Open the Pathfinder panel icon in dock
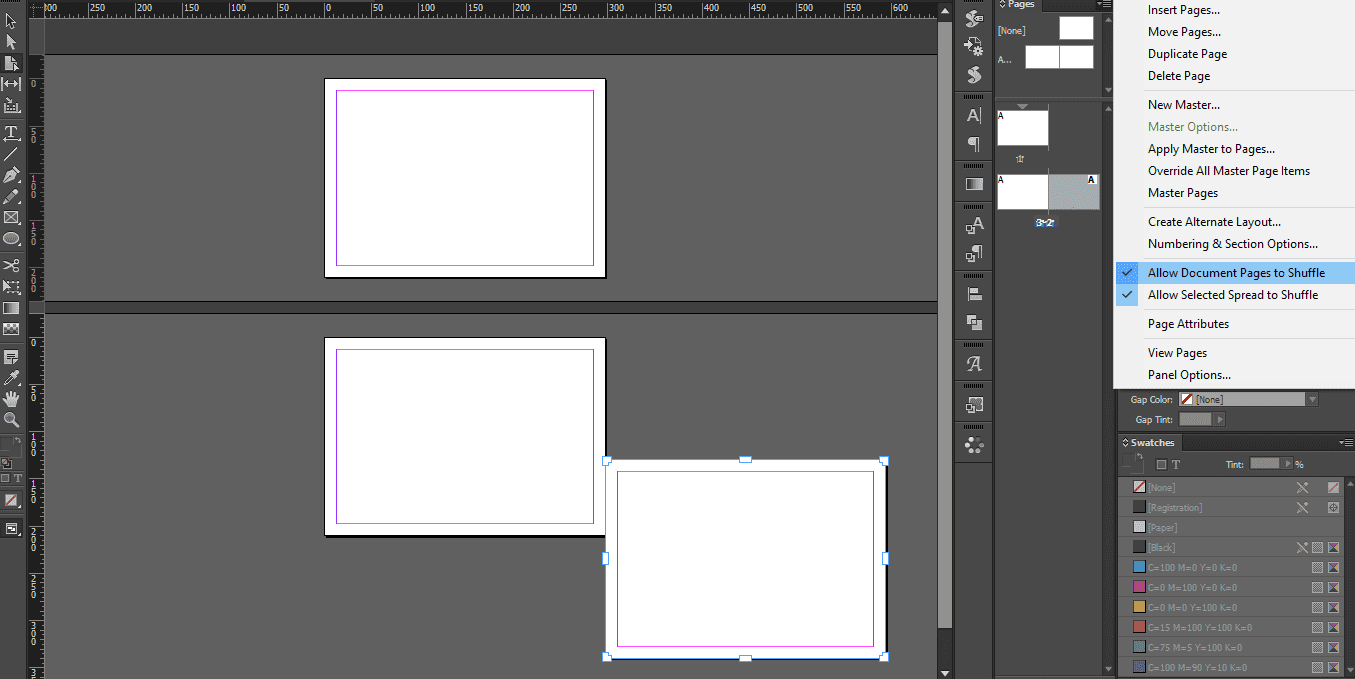This screenshot has width=1355, height=679. pyautogui.click(x=974, y=322)
